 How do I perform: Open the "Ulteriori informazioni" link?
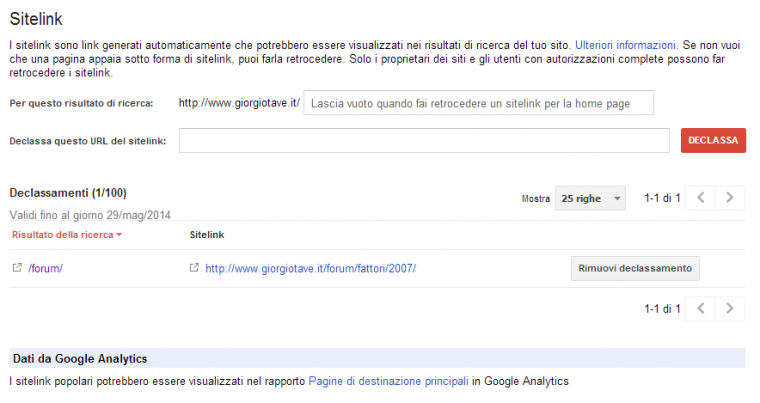coord(627,45)
